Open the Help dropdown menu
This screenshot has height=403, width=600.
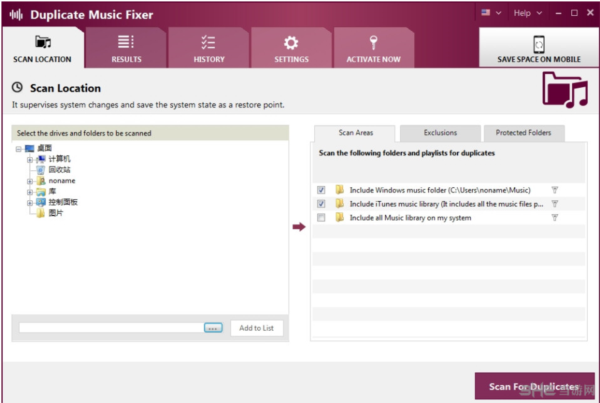pyautogui.click(x=527, y=13)
